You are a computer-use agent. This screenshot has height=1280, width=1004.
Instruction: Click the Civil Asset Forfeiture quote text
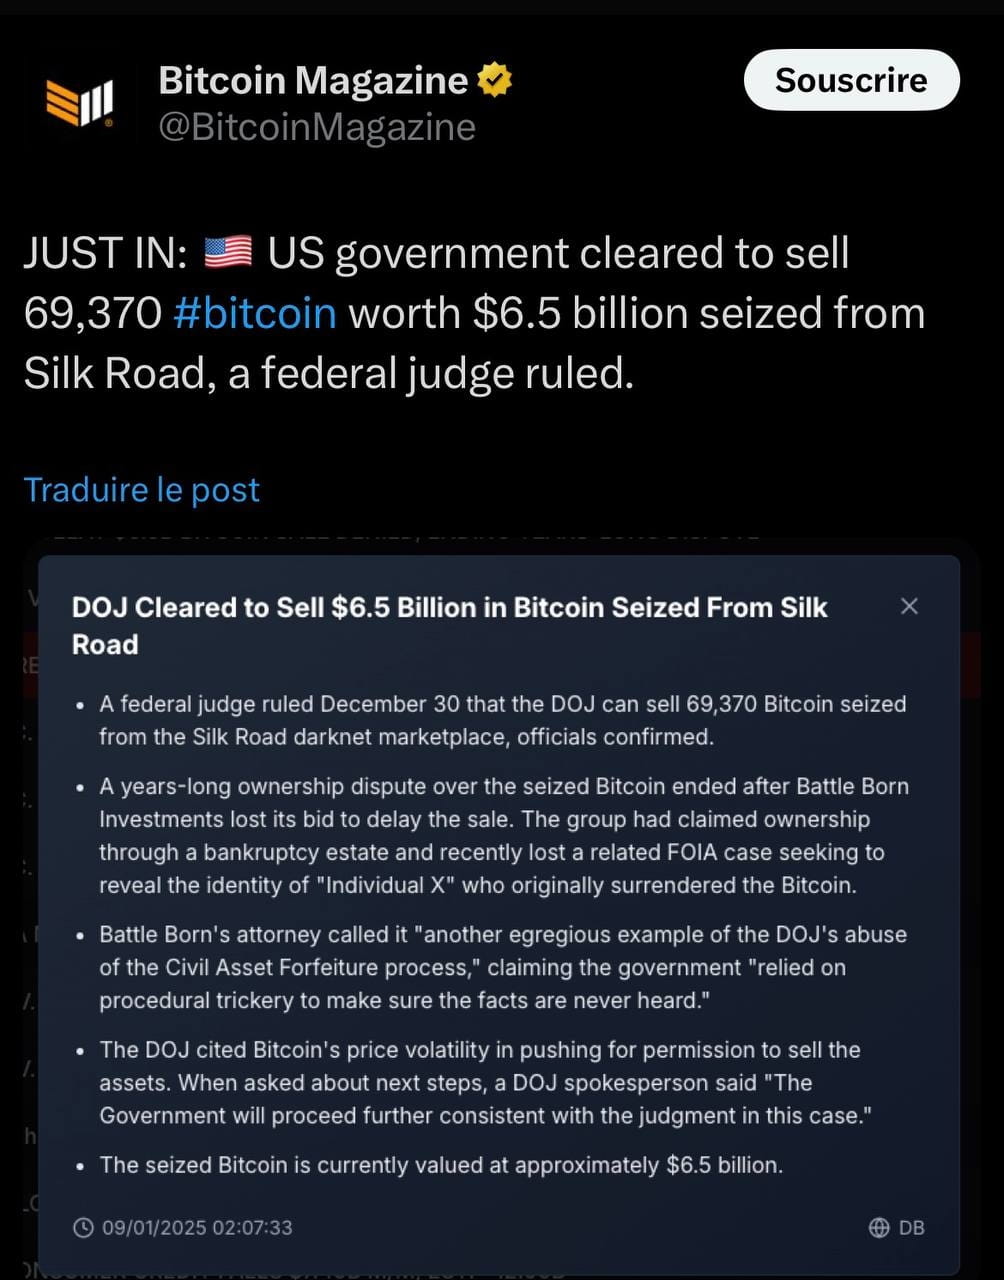pos(500,967)
